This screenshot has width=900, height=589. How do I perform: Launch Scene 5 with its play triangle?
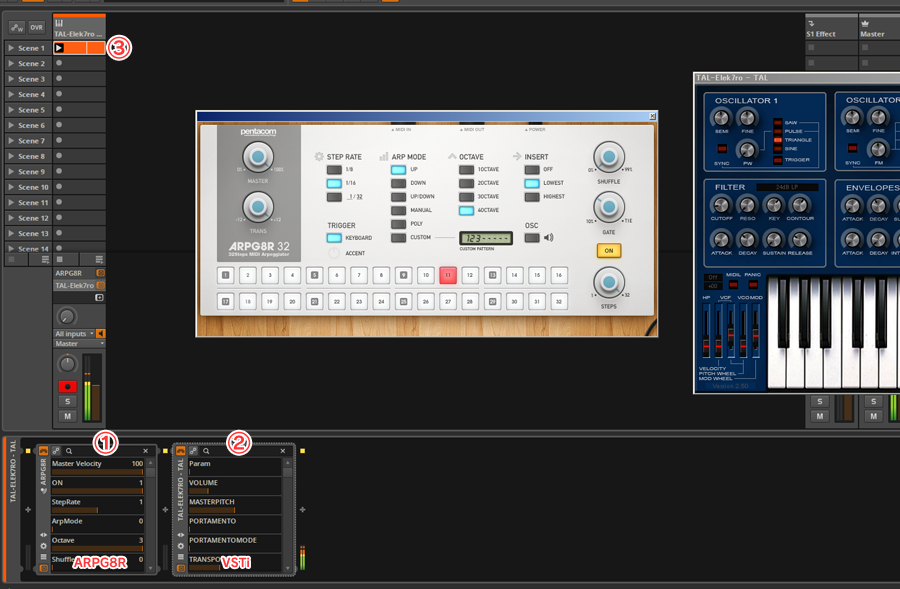pos(11,110)
